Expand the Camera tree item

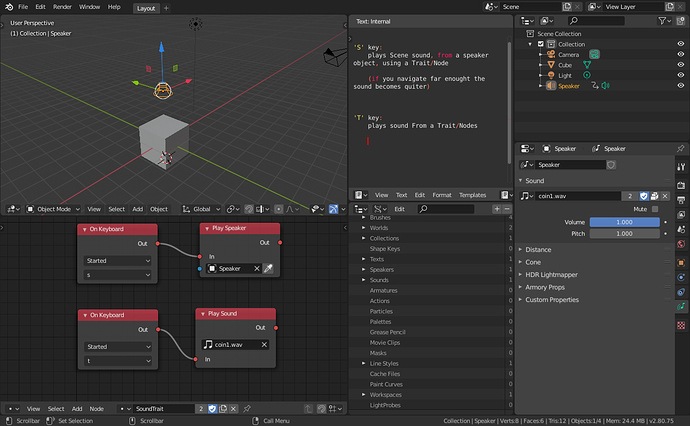point(540,55)
